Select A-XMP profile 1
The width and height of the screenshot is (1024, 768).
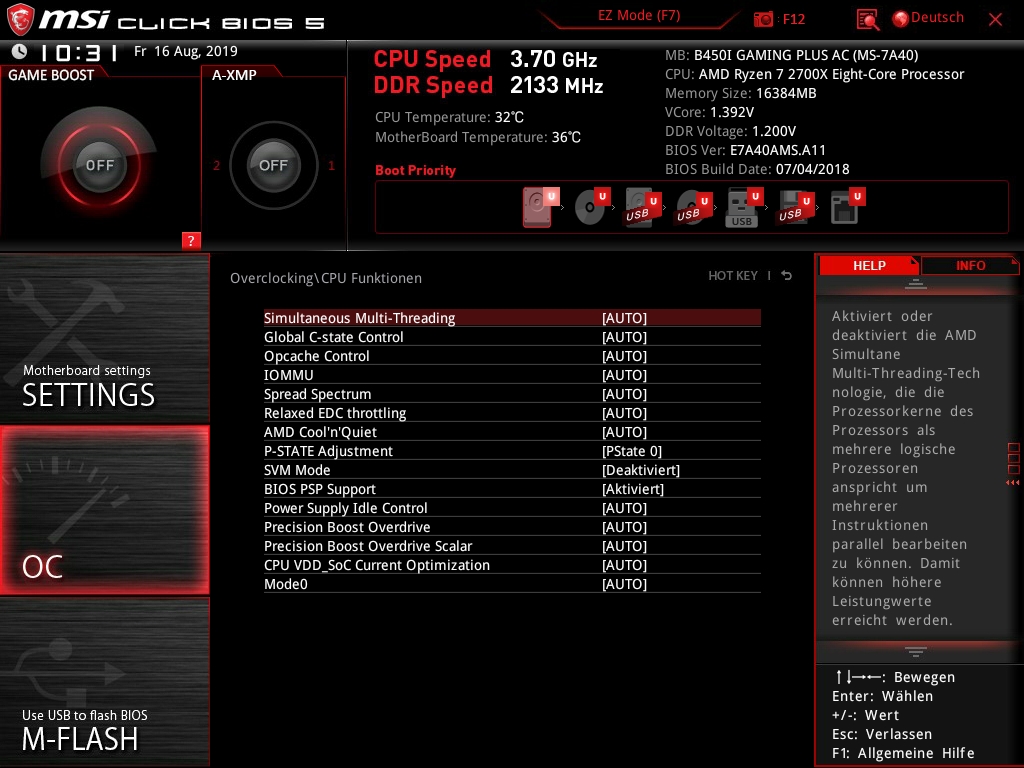(x=331, y=166)
